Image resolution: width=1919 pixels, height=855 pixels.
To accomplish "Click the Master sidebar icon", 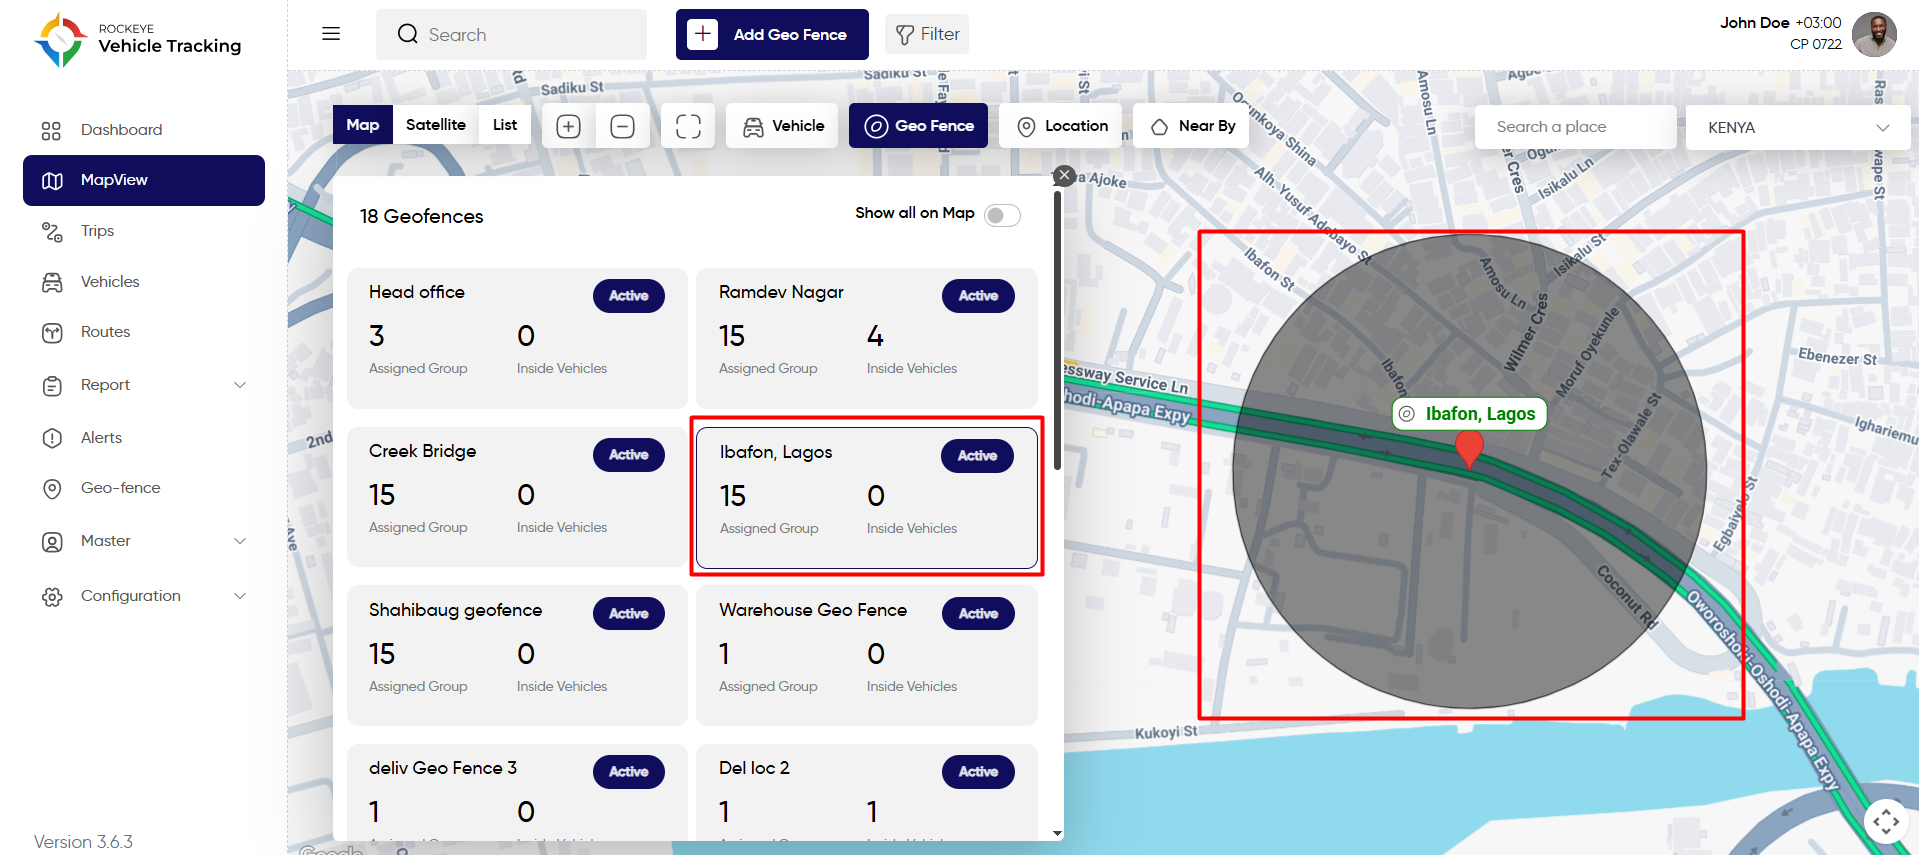I will (x=52, y=541).
